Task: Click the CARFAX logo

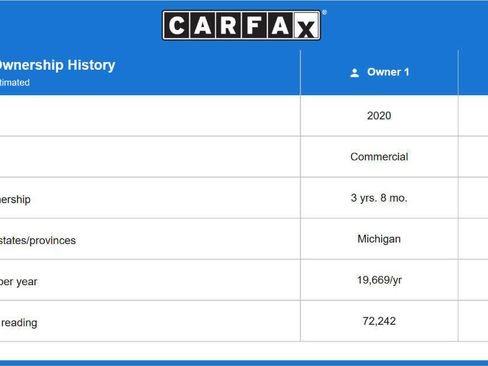Action: coord(242,25)
